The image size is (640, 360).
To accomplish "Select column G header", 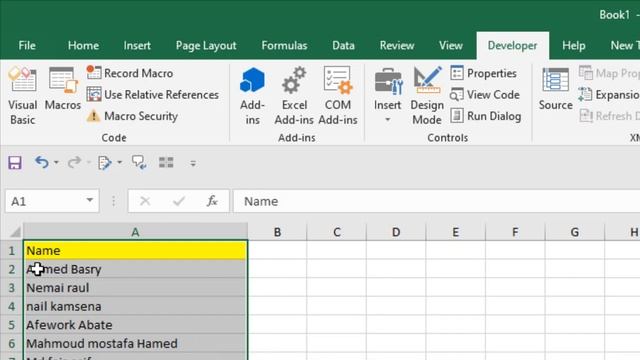I will (575, 232).
